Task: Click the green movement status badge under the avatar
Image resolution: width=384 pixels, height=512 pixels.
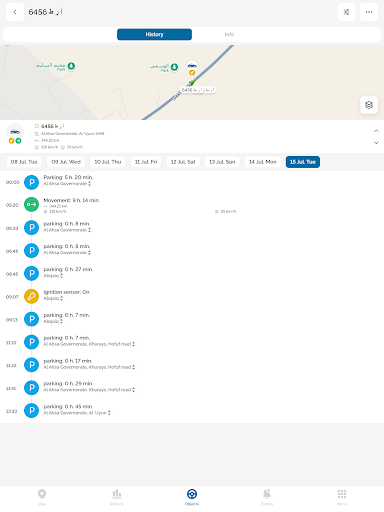Action: pos(18,141)
